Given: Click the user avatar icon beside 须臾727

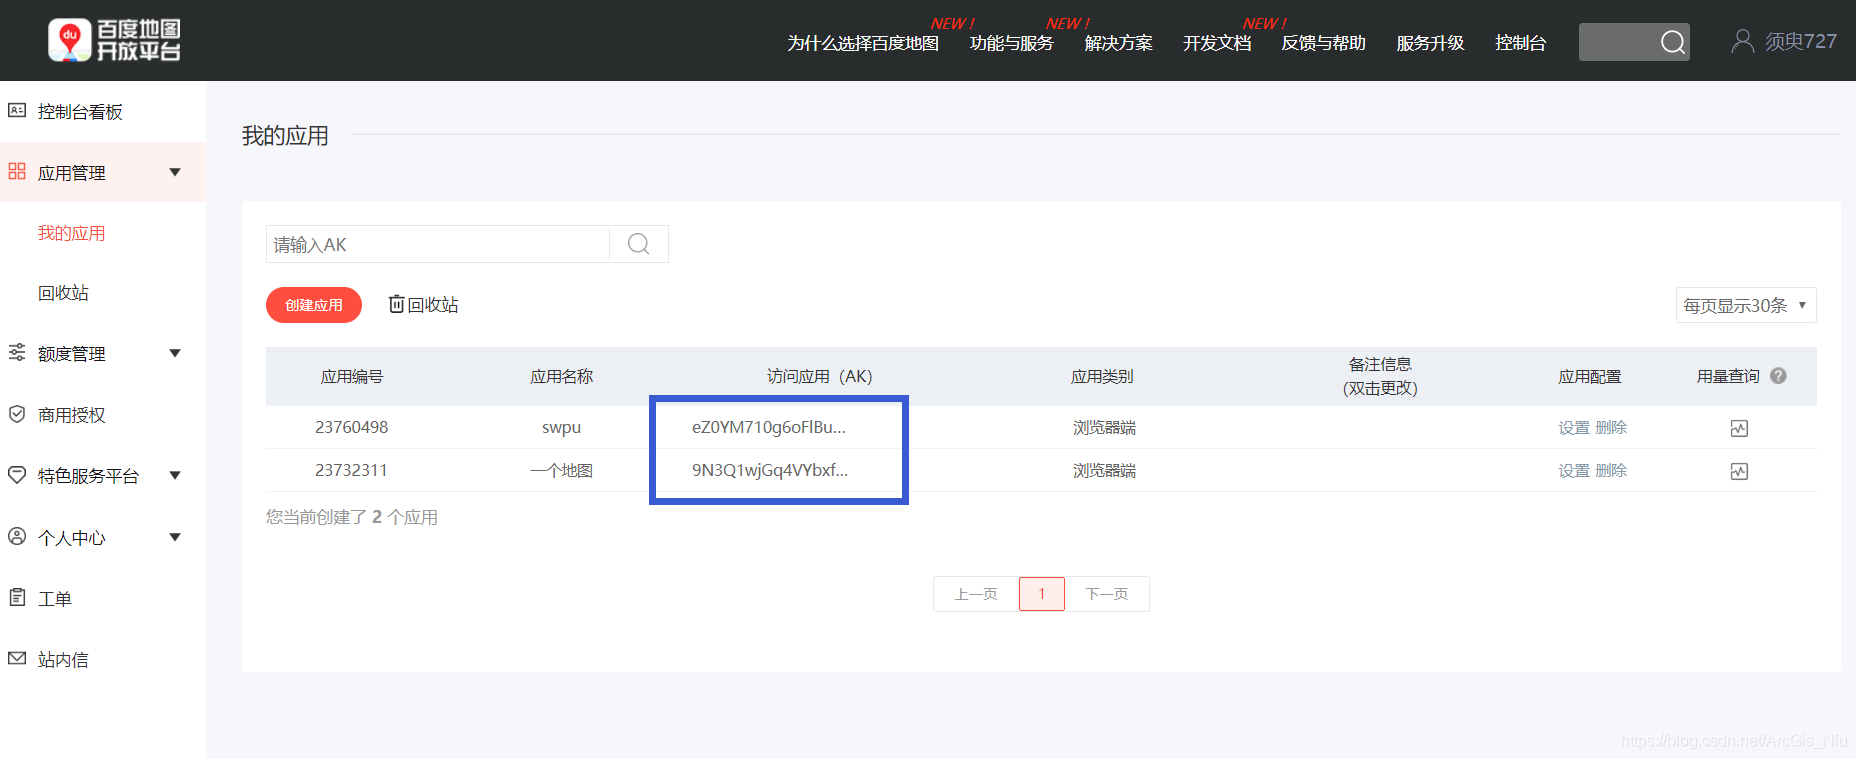Looking at the screenshot, I should coord(1742,41).
